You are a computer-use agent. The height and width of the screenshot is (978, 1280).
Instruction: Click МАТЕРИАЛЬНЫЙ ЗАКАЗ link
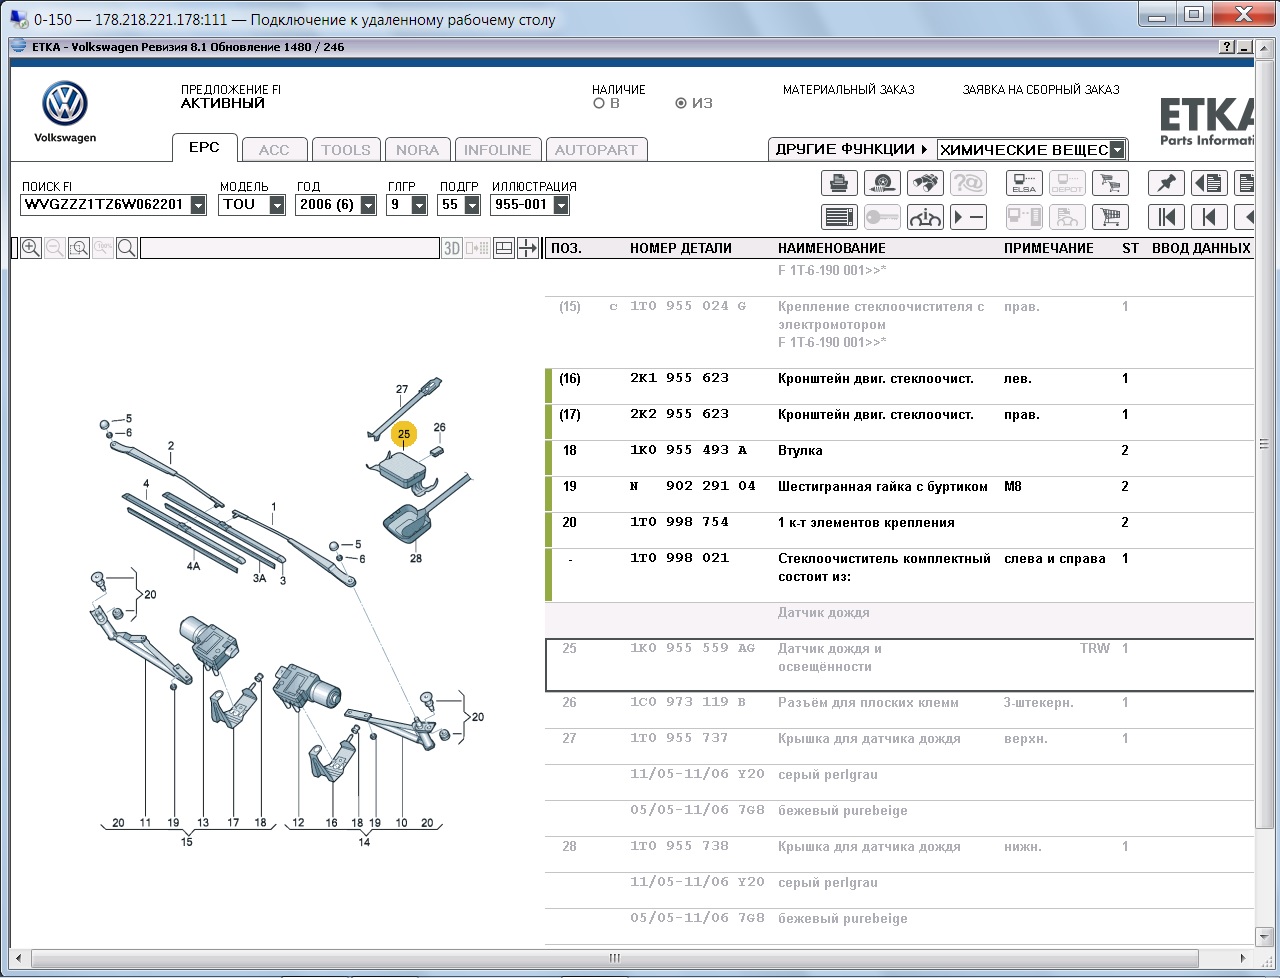click(x=849, y=90)
